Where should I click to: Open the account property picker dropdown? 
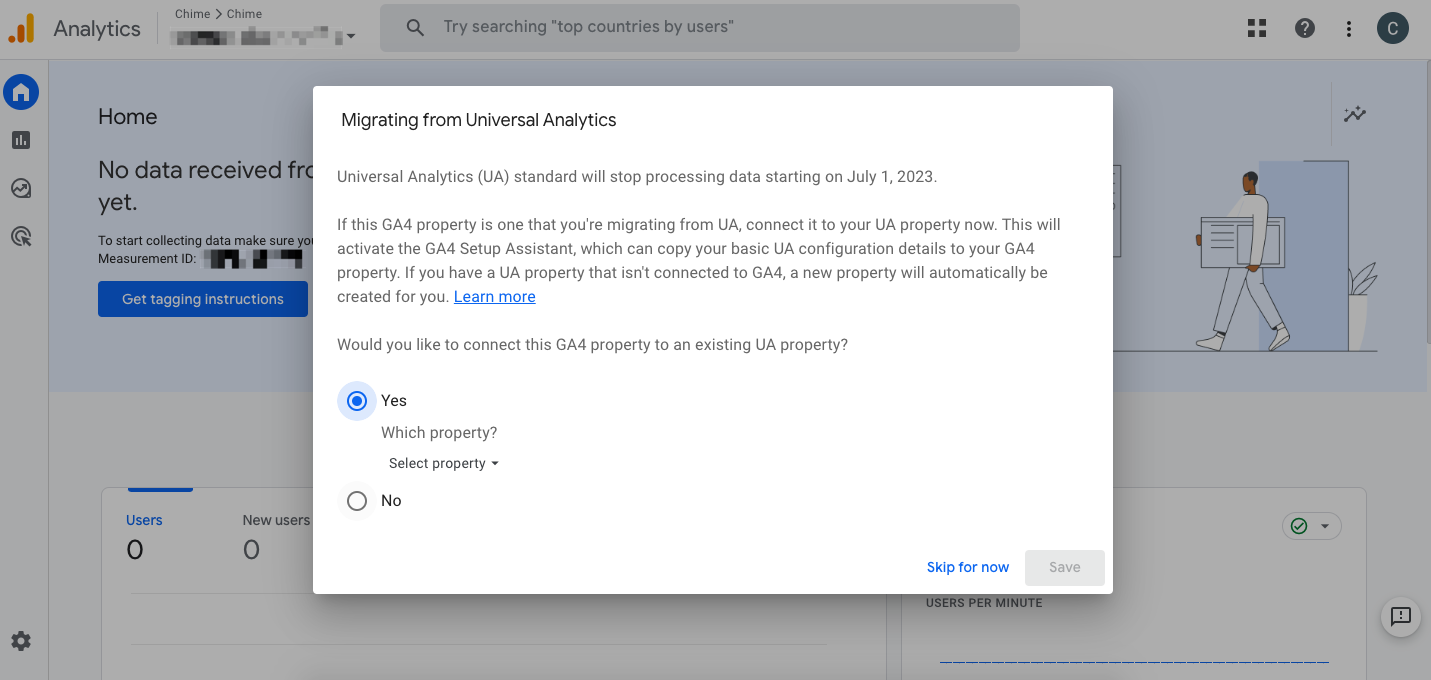click(x=263, y=37)
